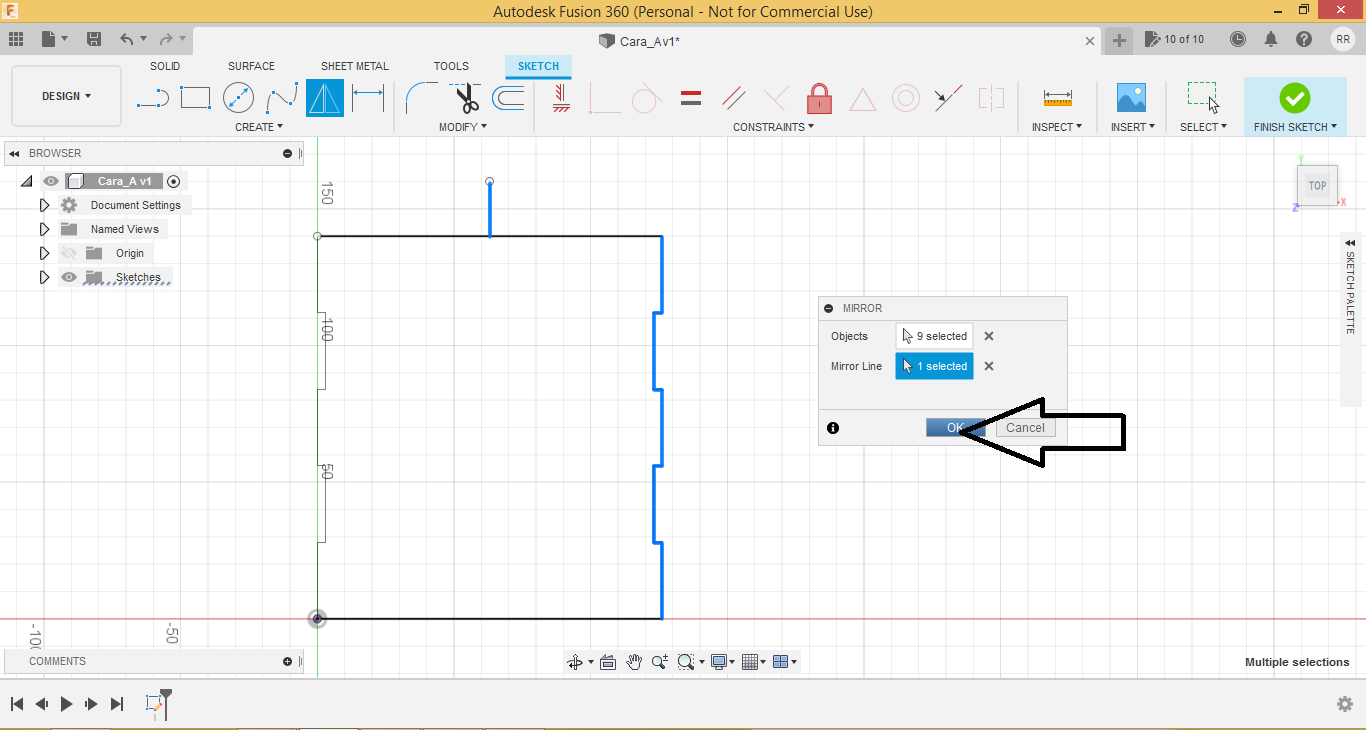Select the Offset tool in Modify

(508, 98)
